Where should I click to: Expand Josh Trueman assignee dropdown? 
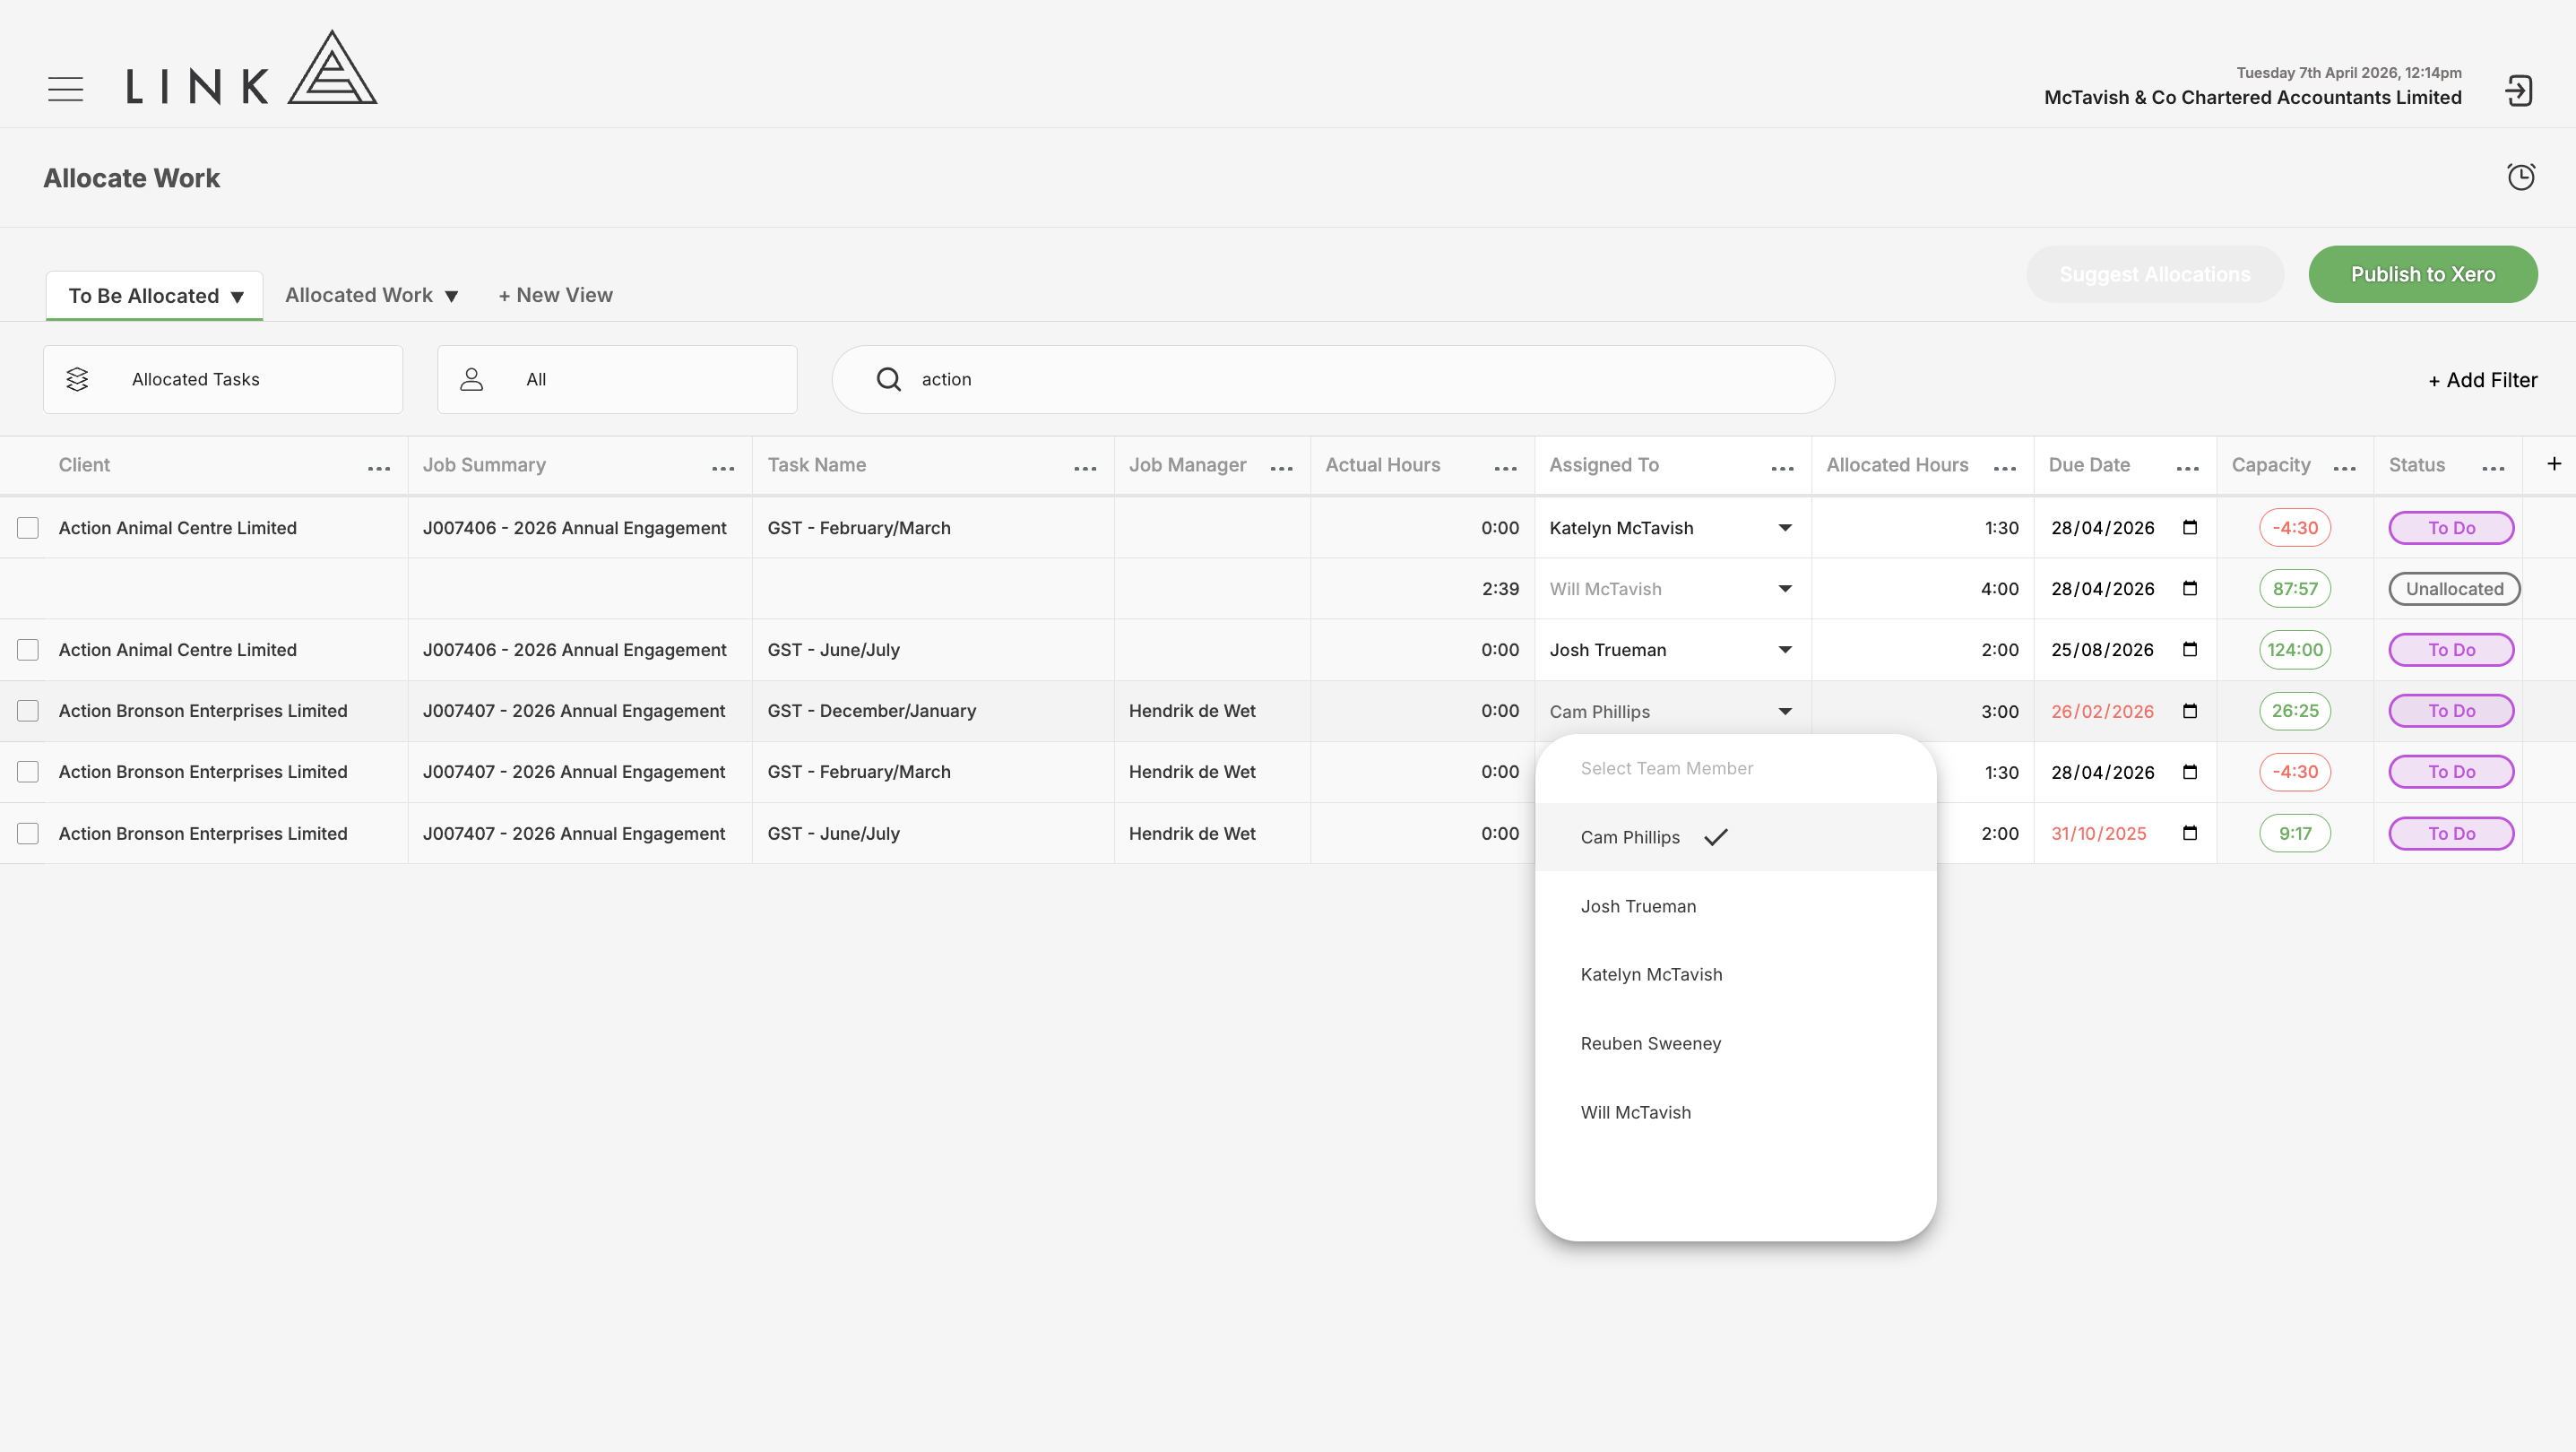[1784, 650]
